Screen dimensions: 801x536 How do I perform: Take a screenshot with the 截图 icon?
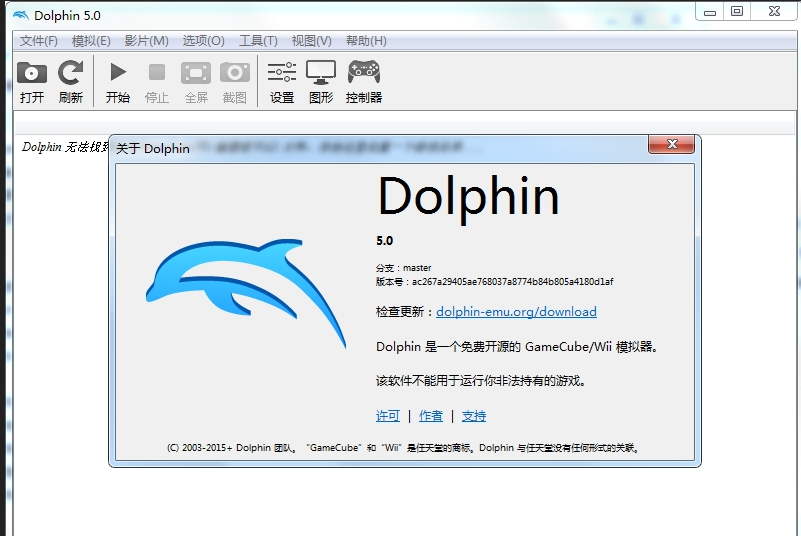[235, 82]
